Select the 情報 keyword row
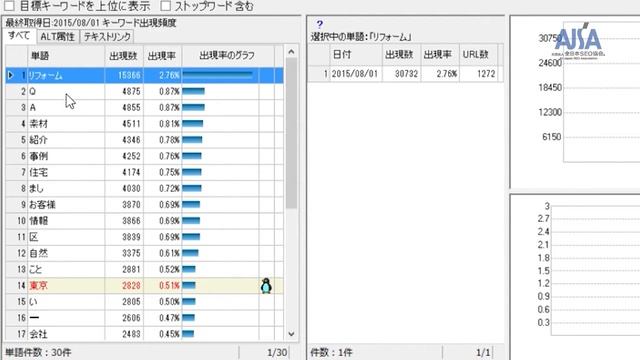The image size is (640, 360). pos(144,221)
